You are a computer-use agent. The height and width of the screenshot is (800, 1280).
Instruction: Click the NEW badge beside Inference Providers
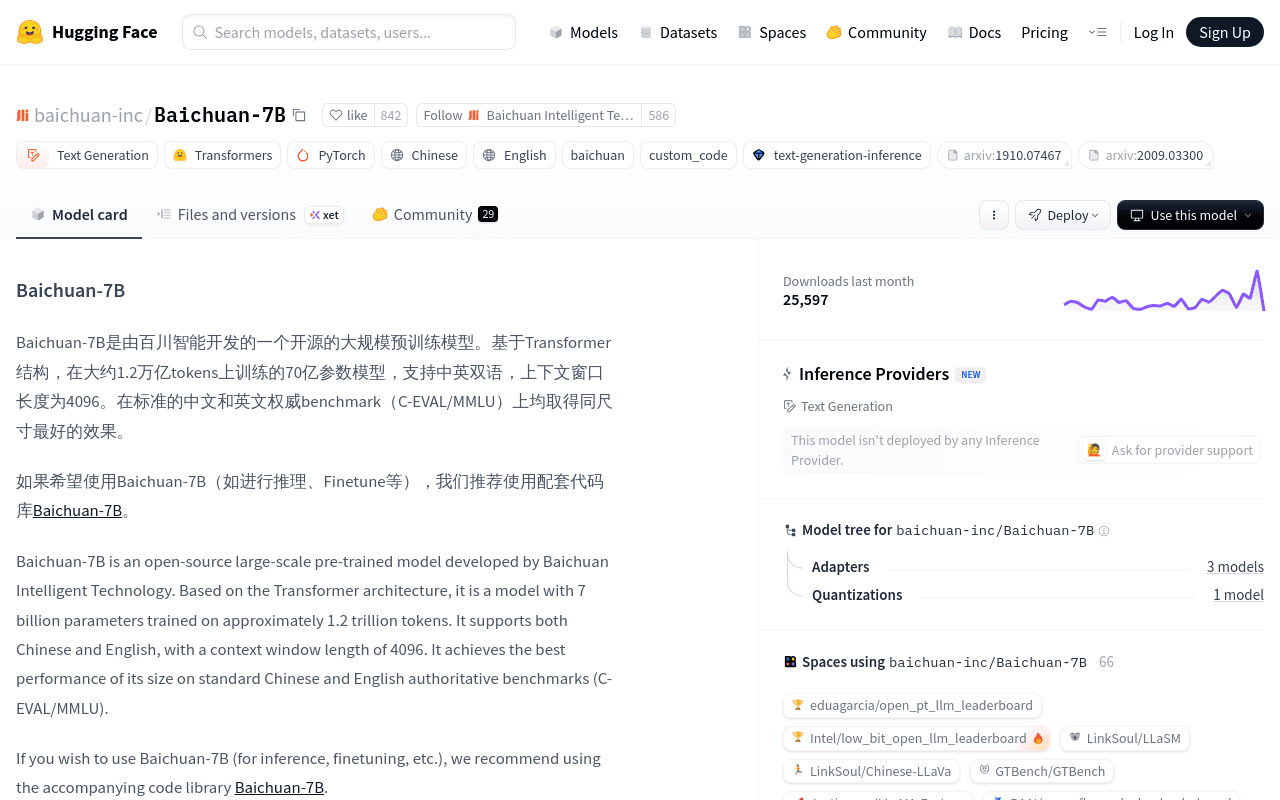(x=970, y=375)
